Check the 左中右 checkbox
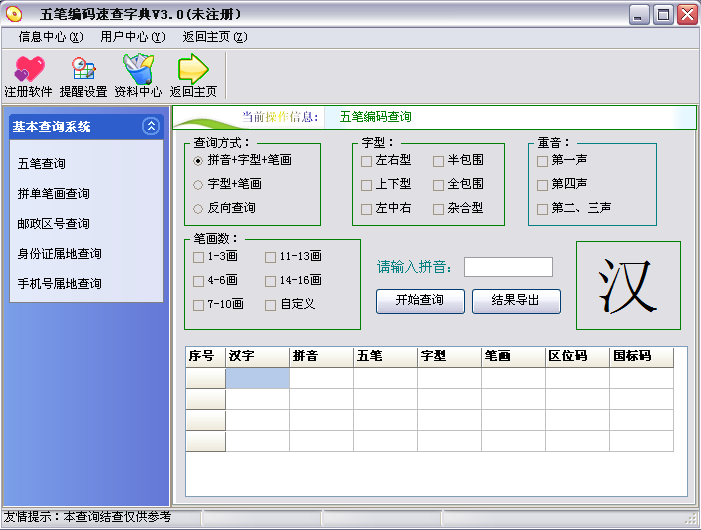Viewport: 701px width, 530px height. pyautogui.click(x=366, y=209)
